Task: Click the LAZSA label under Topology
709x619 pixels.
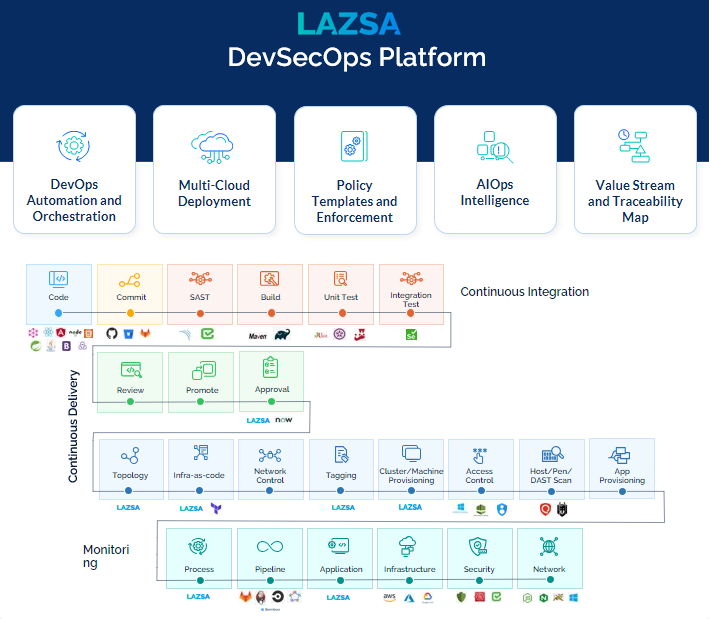Action: point(128,507)
